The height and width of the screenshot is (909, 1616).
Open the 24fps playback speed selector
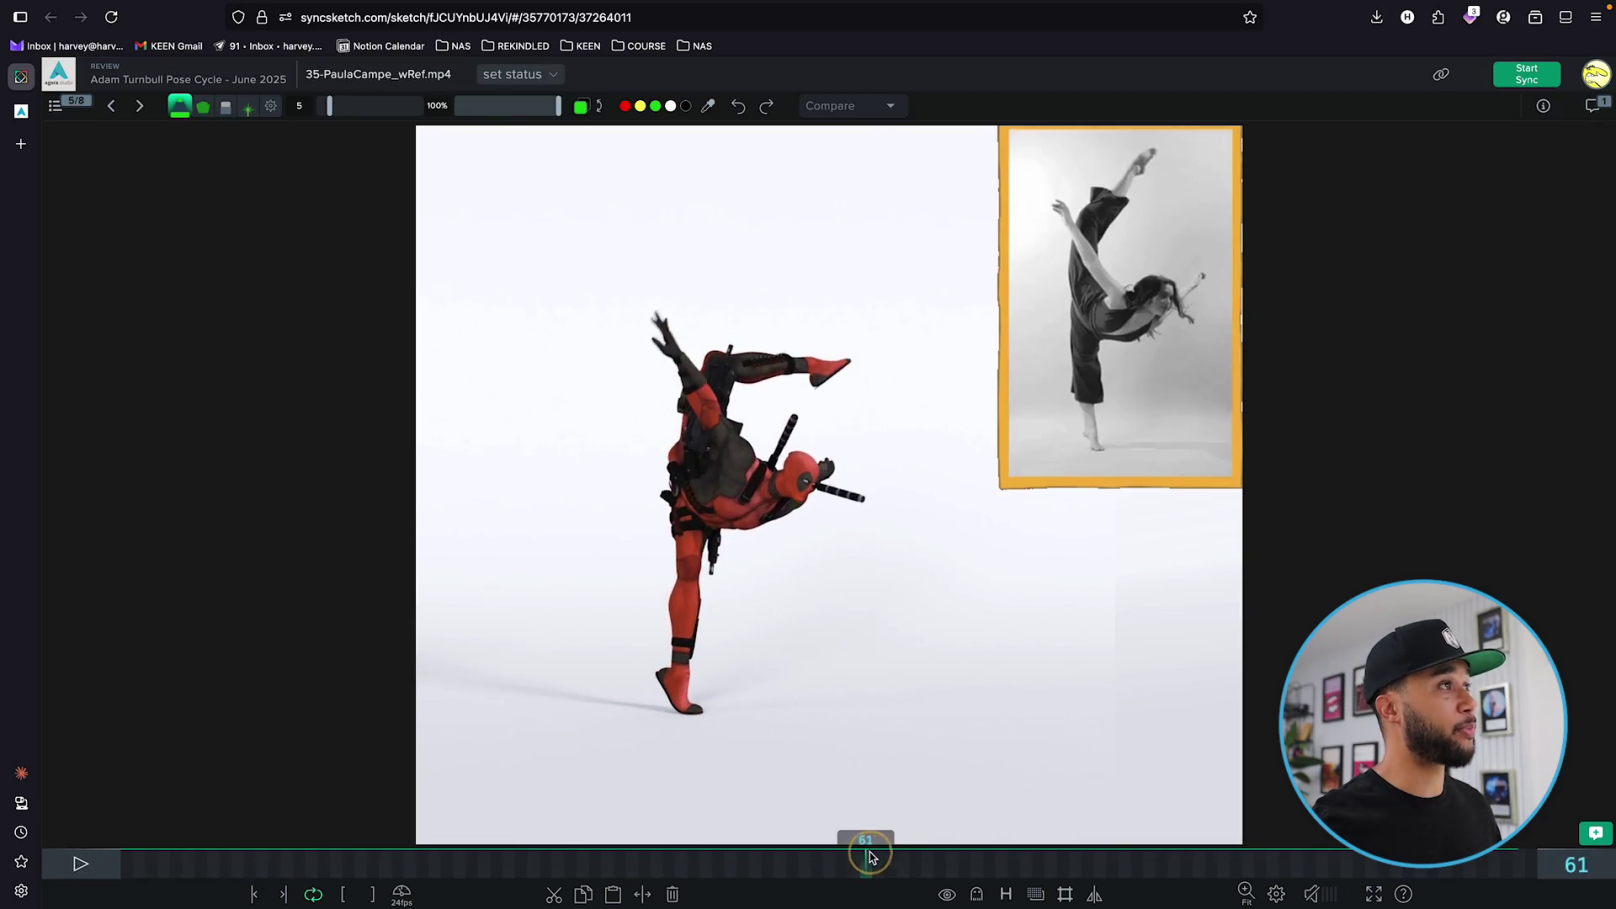pos(402,894)
